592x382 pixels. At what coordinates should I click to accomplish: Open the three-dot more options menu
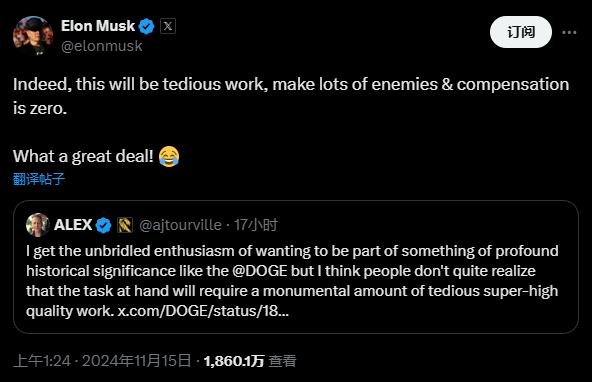tap(569, 32)
